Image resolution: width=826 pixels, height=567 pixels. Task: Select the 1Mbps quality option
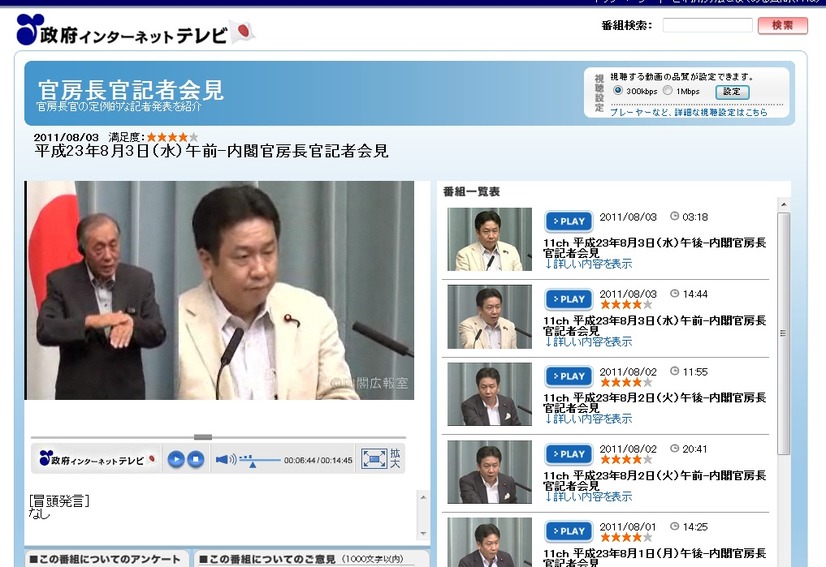(x=667, y=91)
